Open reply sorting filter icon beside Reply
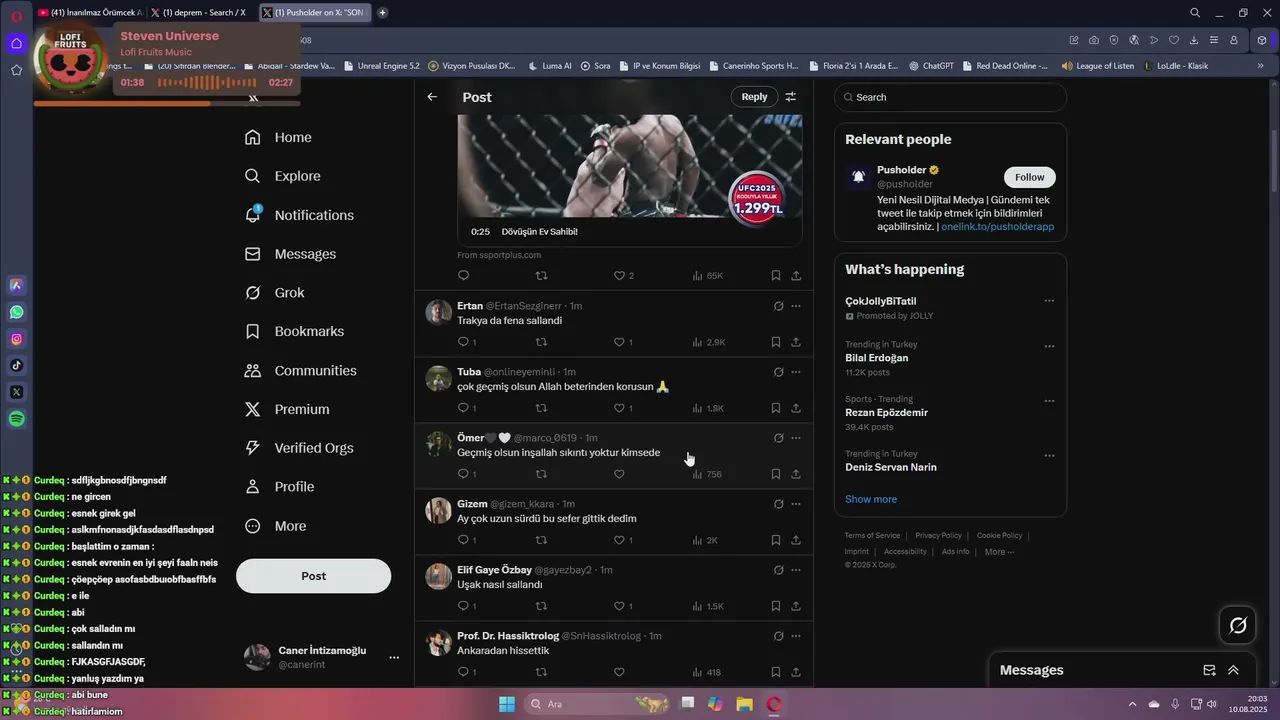 pyautogui.click(x=790, y=97)
